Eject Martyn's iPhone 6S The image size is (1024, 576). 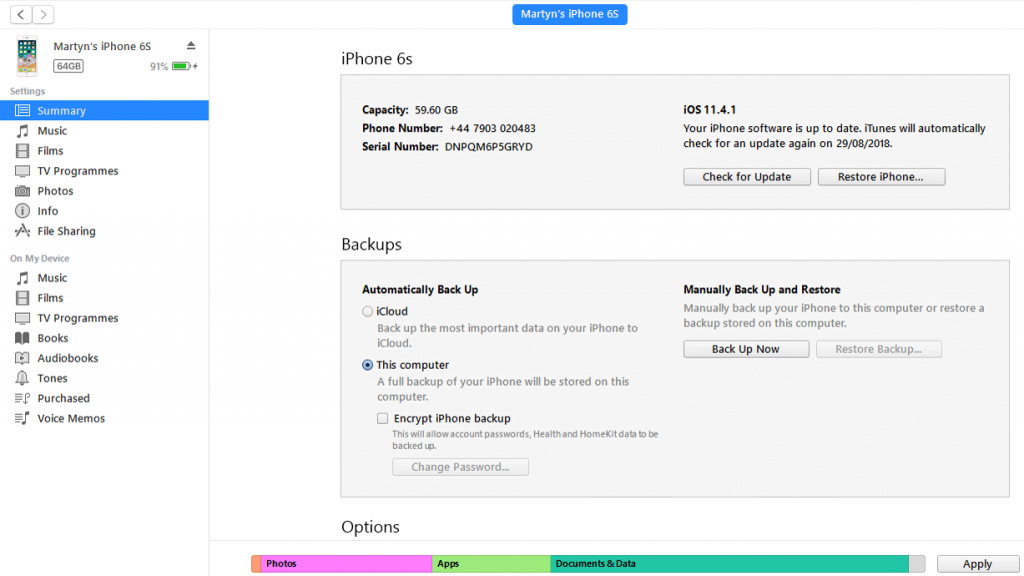coord(191,46)
